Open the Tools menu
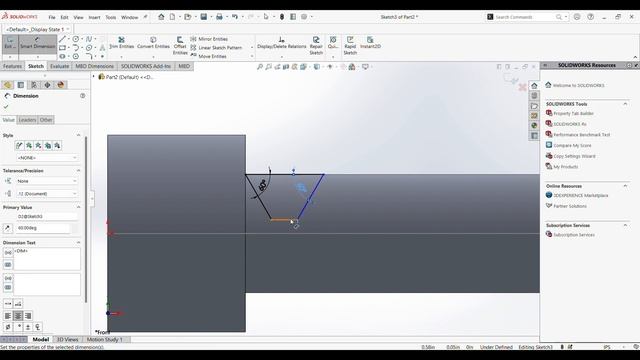 pyautogui.click(x=111, y=18)
